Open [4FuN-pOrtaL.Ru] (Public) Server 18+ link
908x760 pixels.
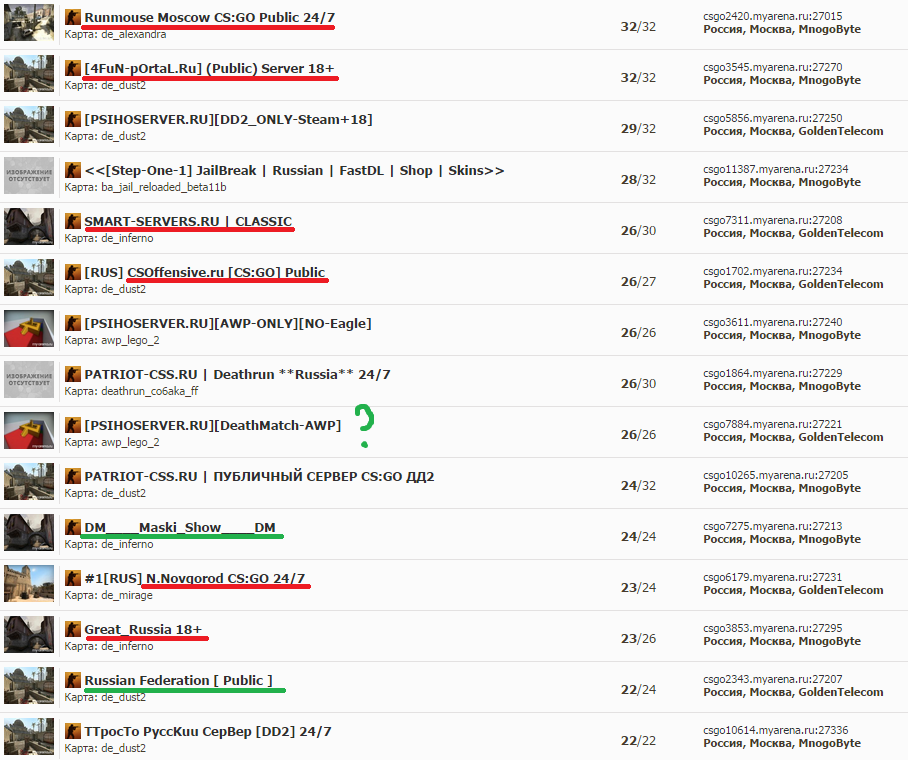coord(210,68)
